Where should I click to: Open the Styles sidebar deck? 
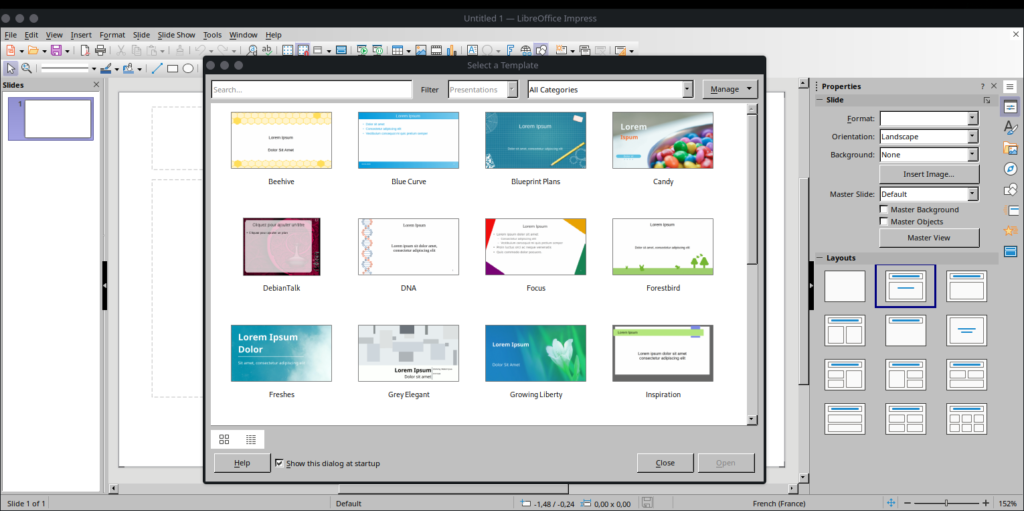point(1010,128)
